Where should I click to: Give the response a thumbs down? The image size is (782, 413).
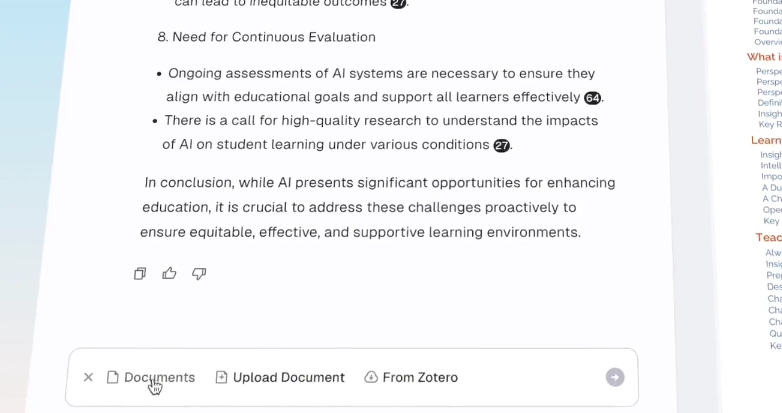[199, 273]
